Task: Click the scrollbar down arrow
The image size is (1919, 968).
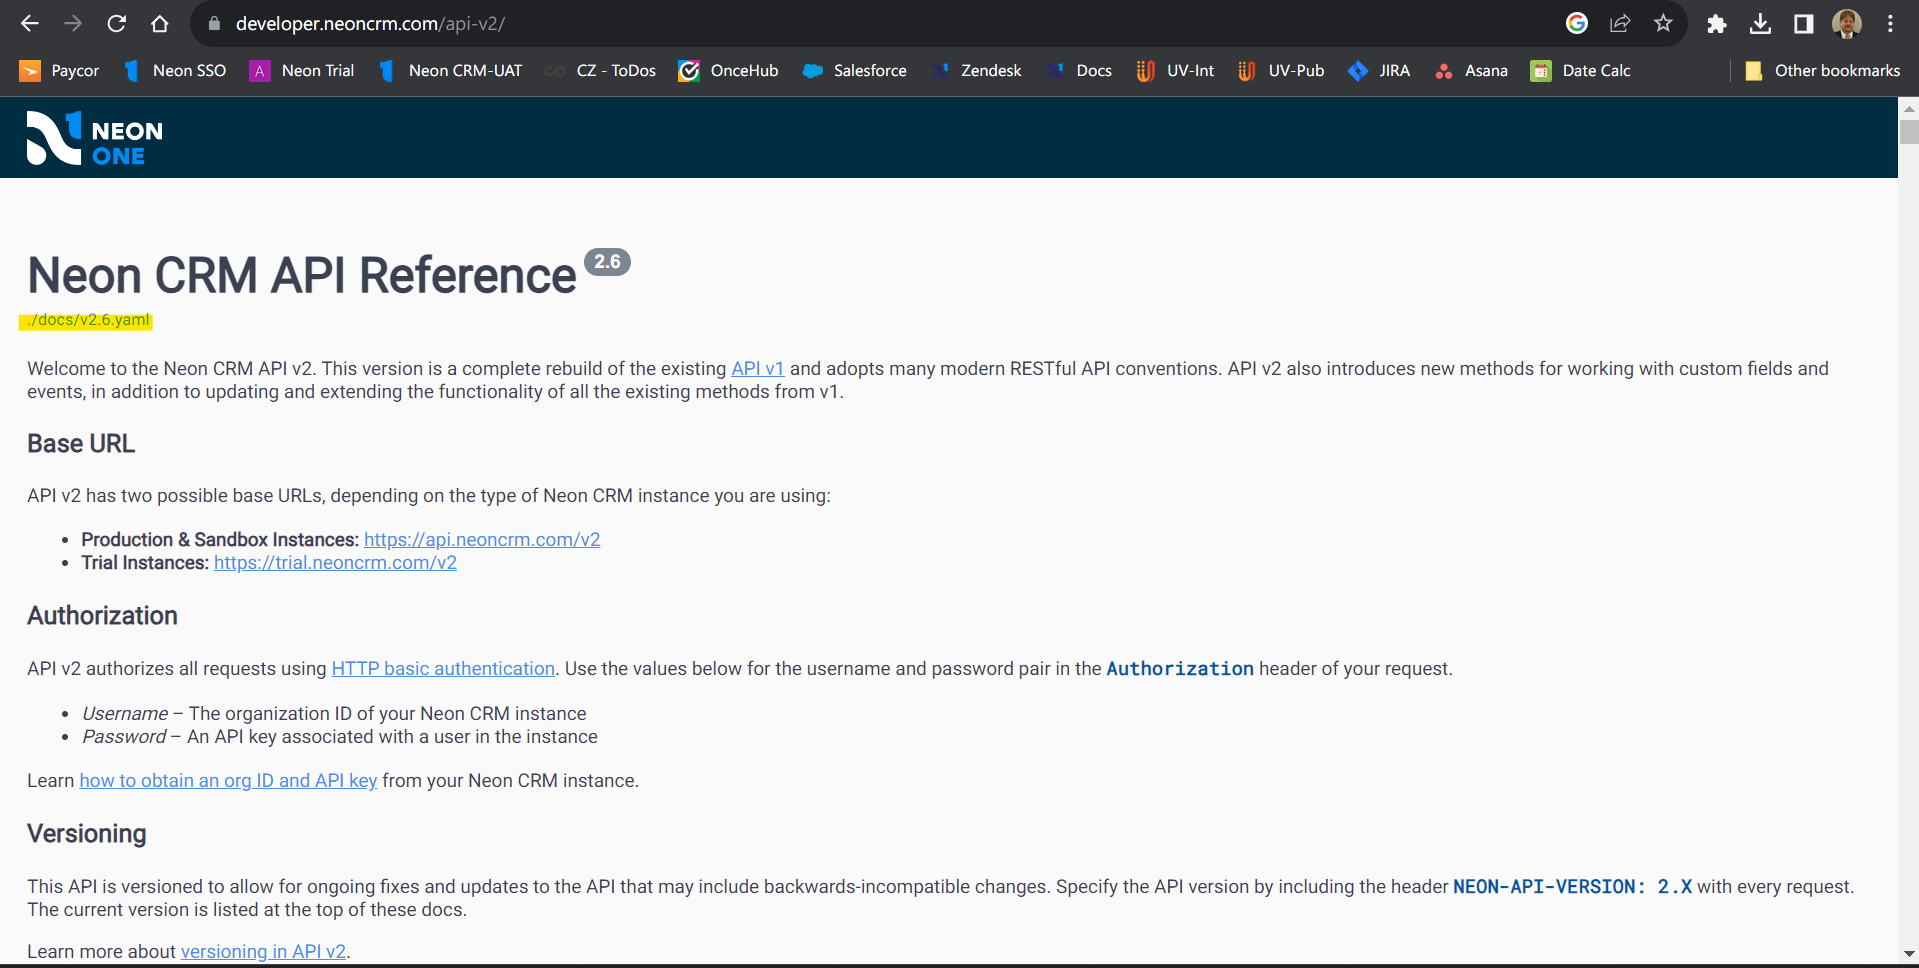Action: (x=1909, y=954)
